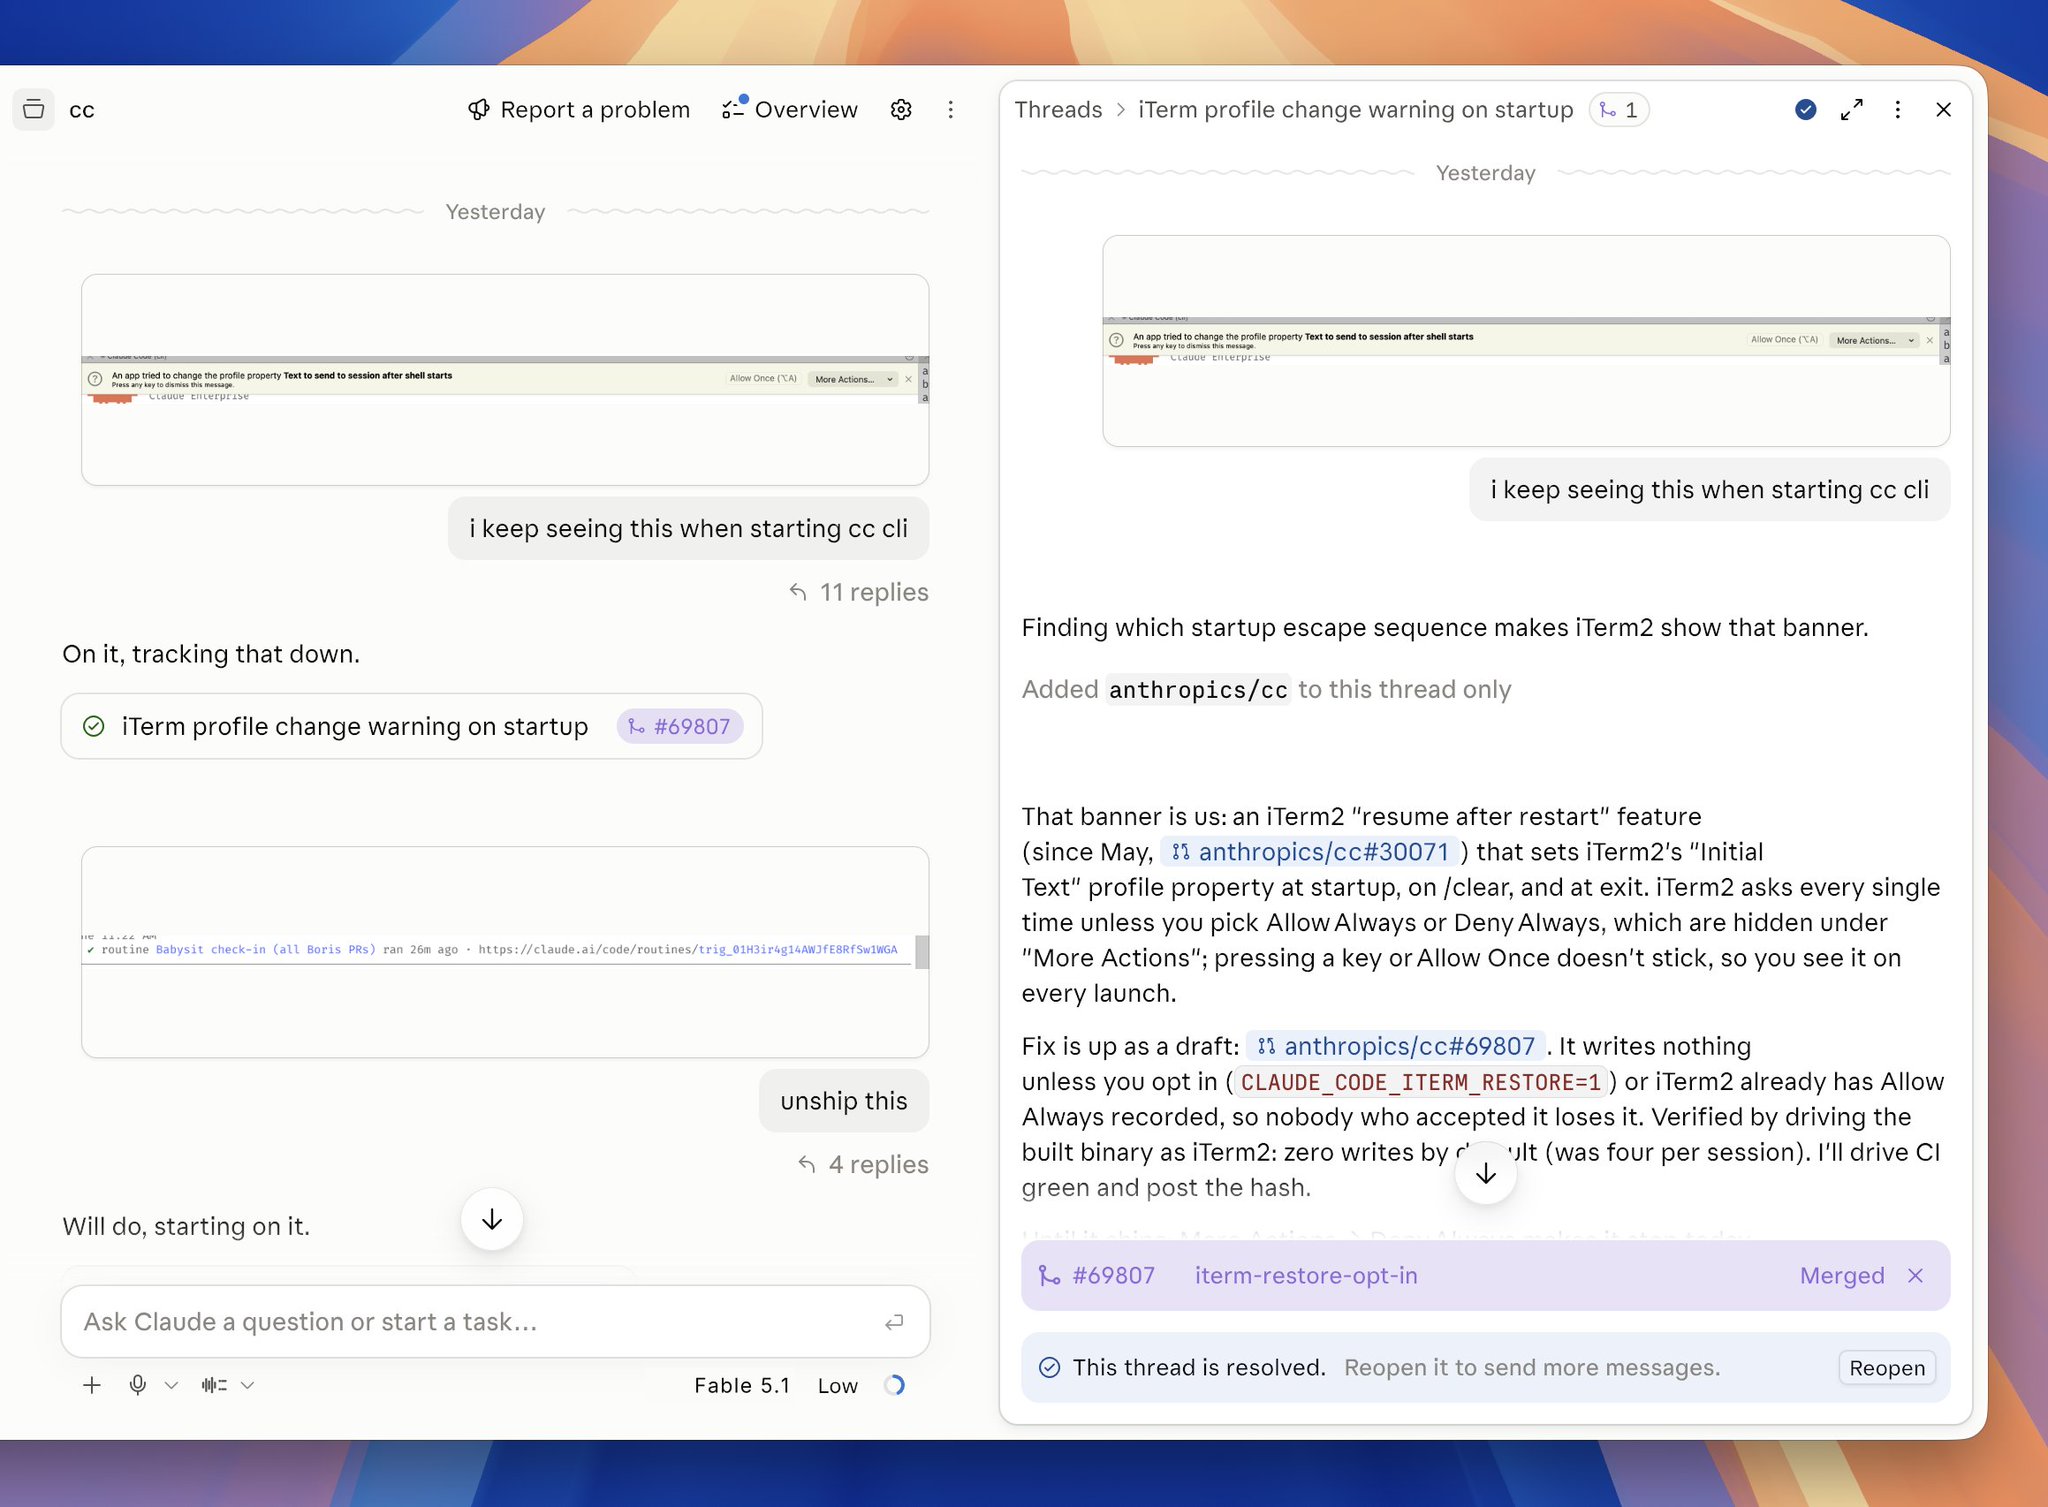Click the iterm-restore-opt-in branch name

coord(1306,1275)
